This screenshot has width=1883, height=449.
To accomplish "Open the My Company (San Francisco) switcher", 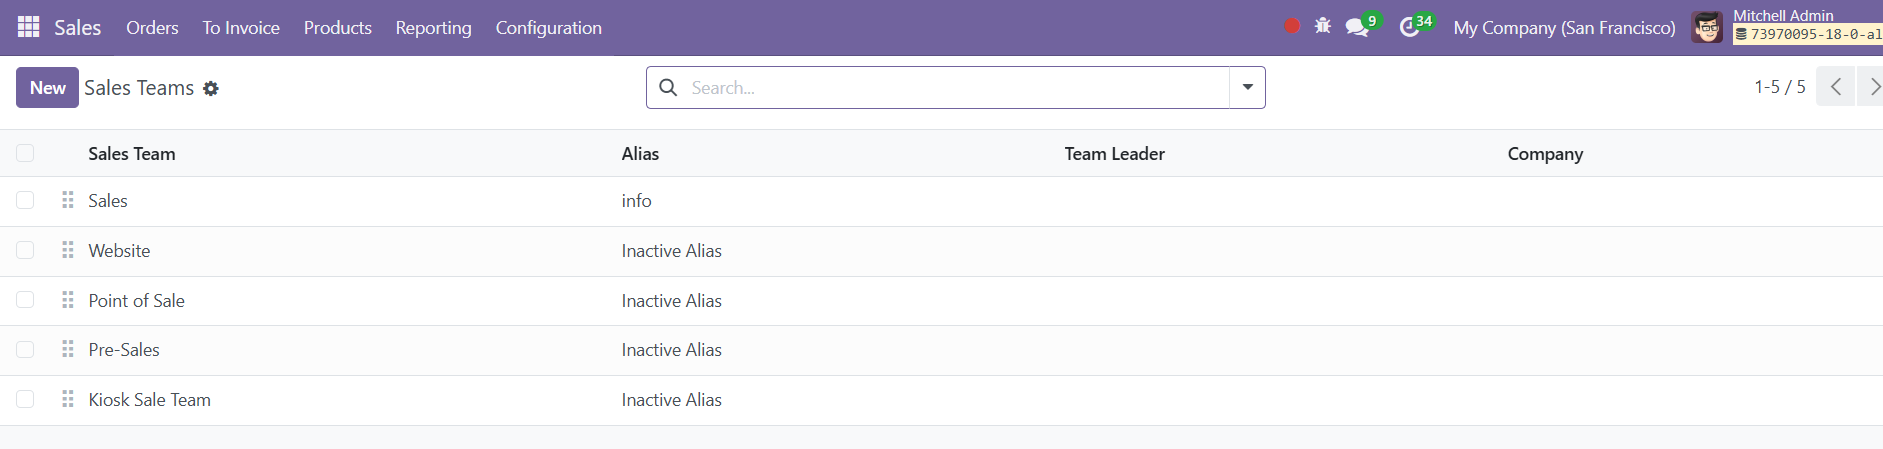I will 1564,28.
